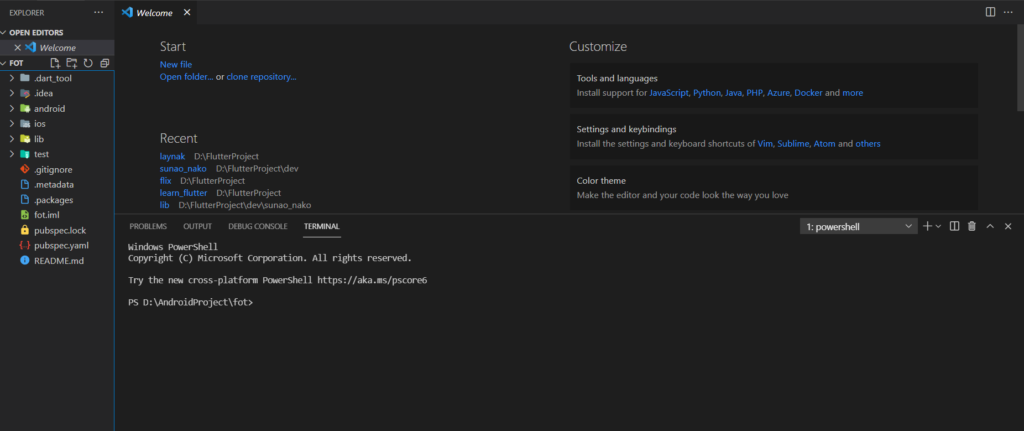Open the DEBUG CONSOLE tab
This screenshot has height=431, width=1024.
pyautogui.click(x=257, y=227)
